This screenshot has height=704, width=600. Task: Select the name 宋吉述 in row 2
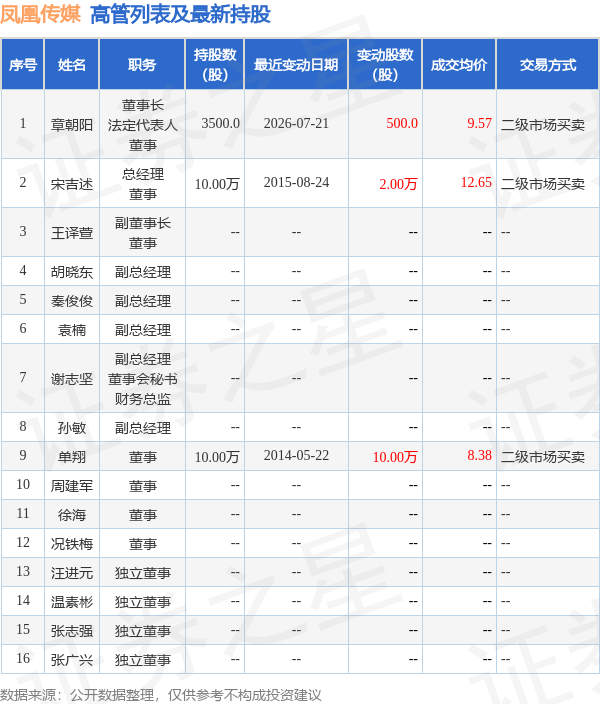pyautogui.click(x=72, y=184)
